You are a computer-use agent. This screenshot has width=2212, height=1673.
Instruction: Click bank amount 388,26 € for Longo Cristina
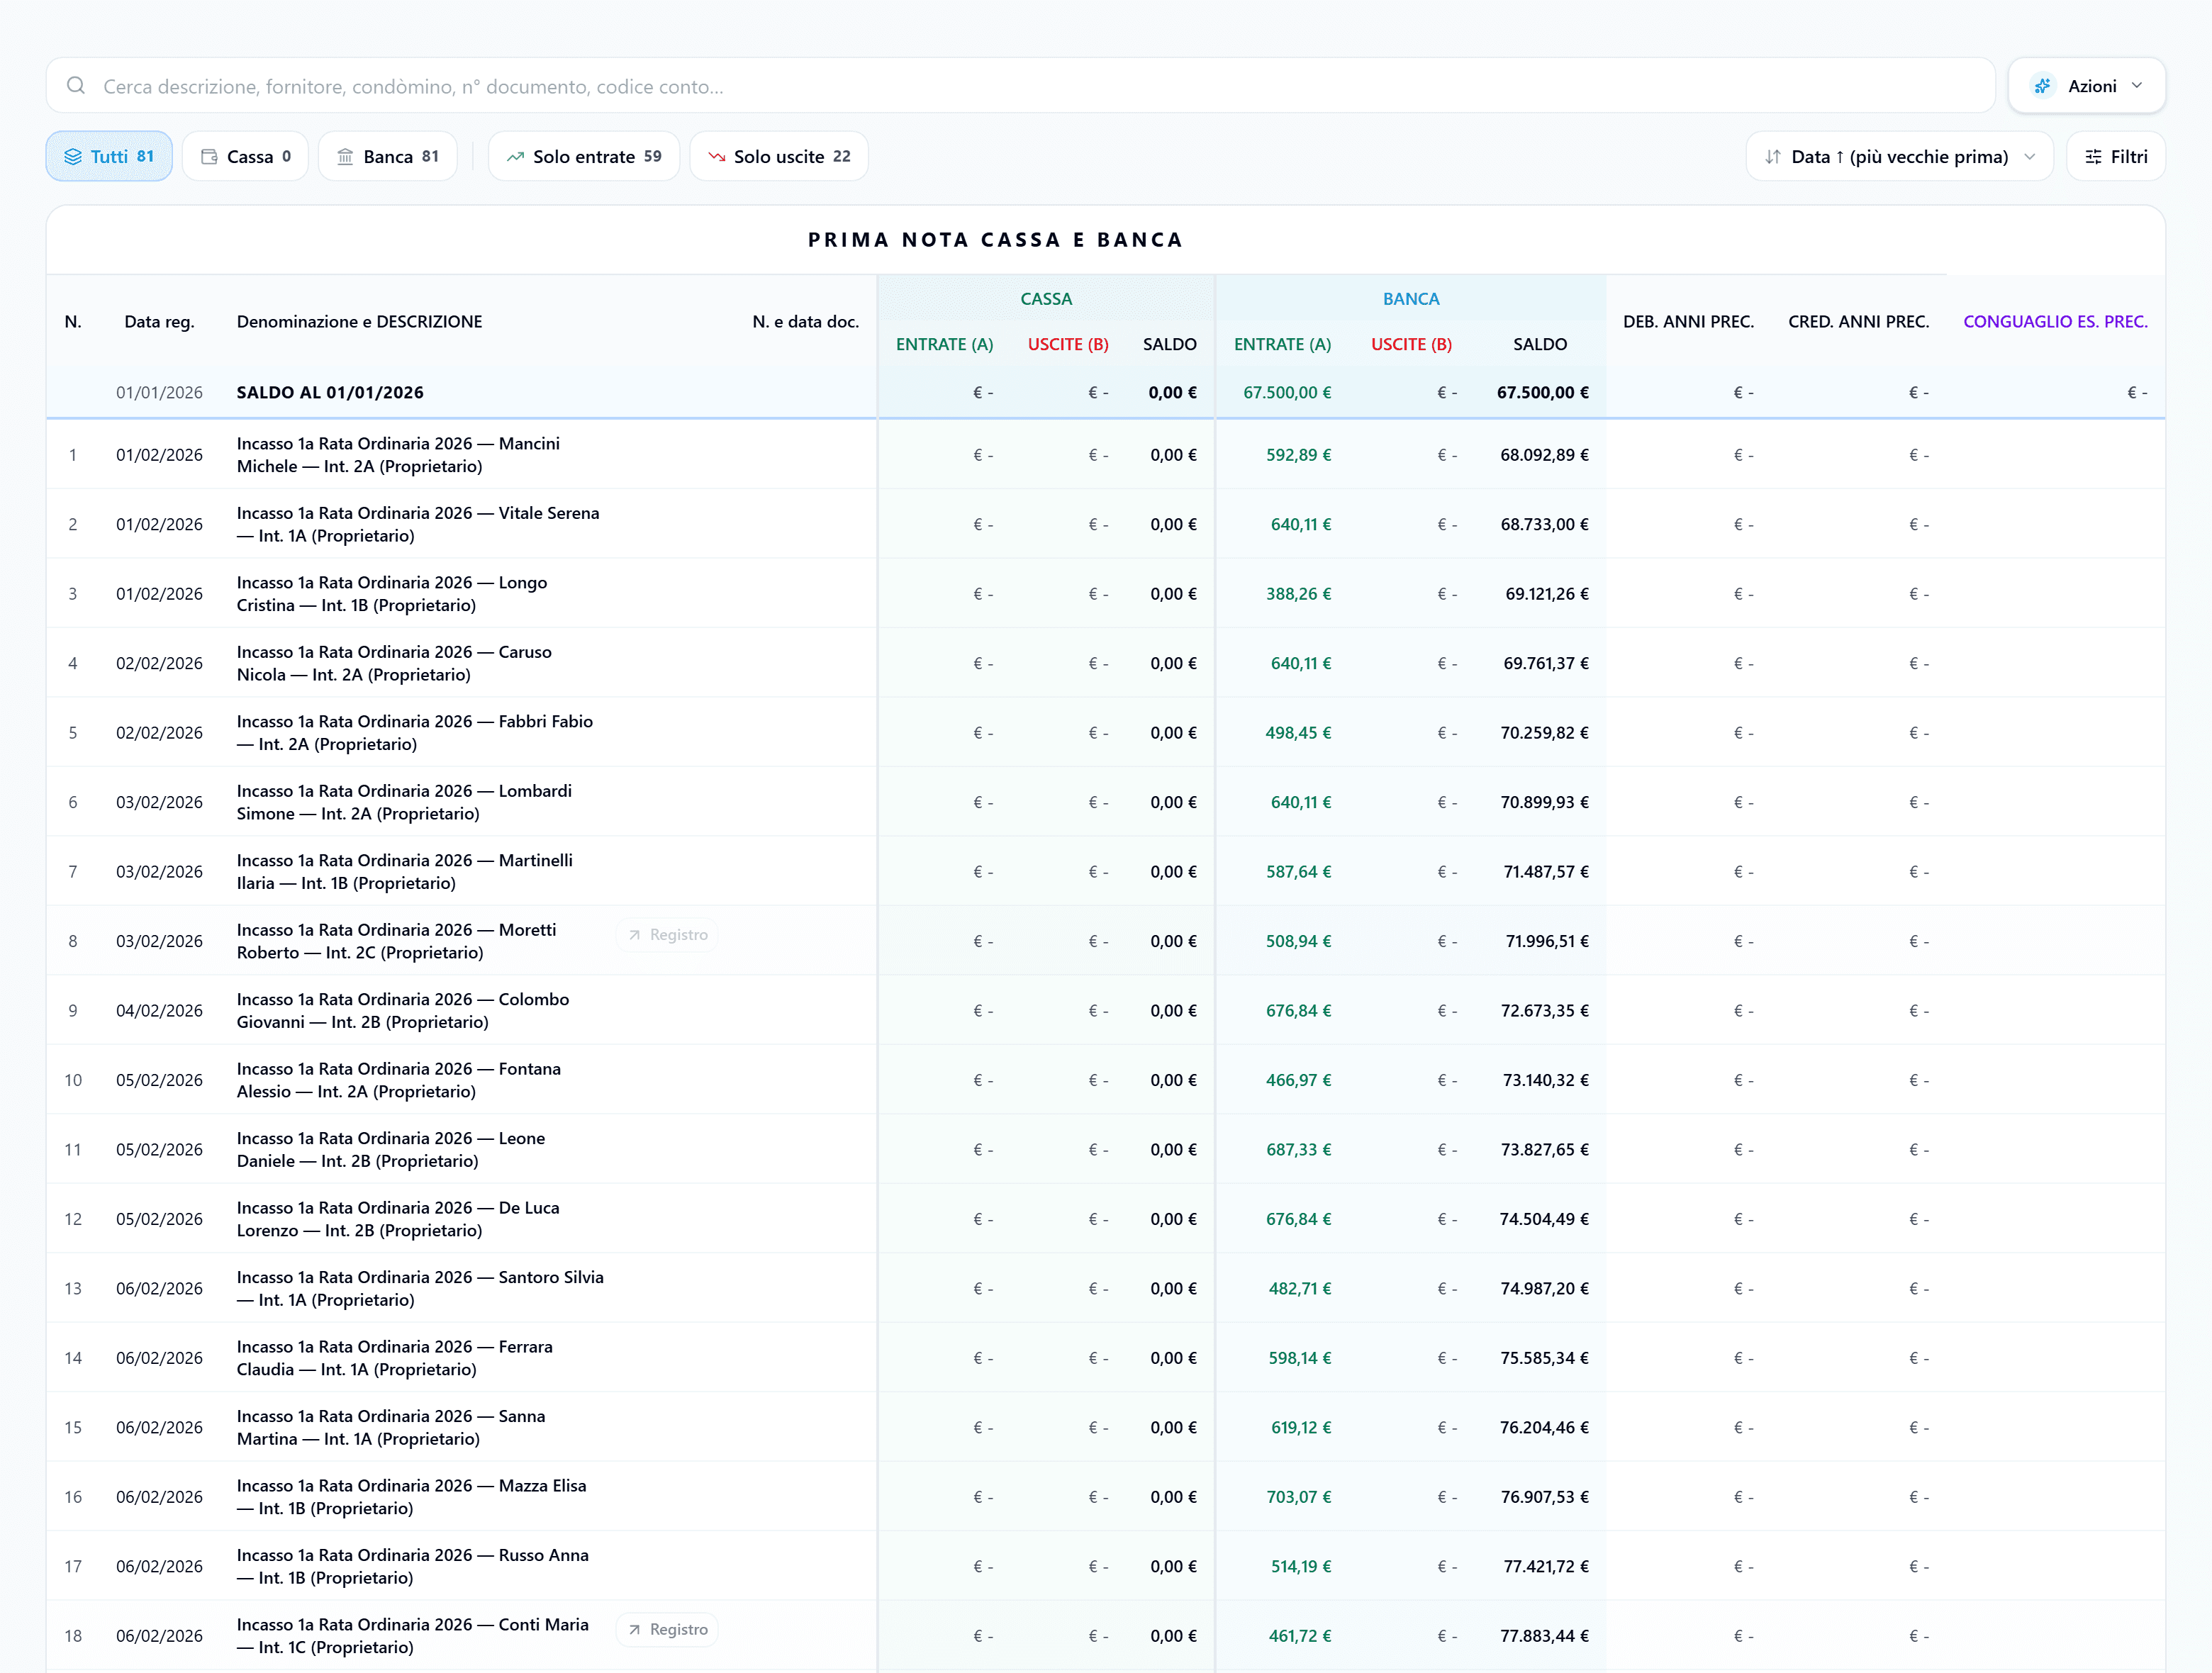(1298, 594)
